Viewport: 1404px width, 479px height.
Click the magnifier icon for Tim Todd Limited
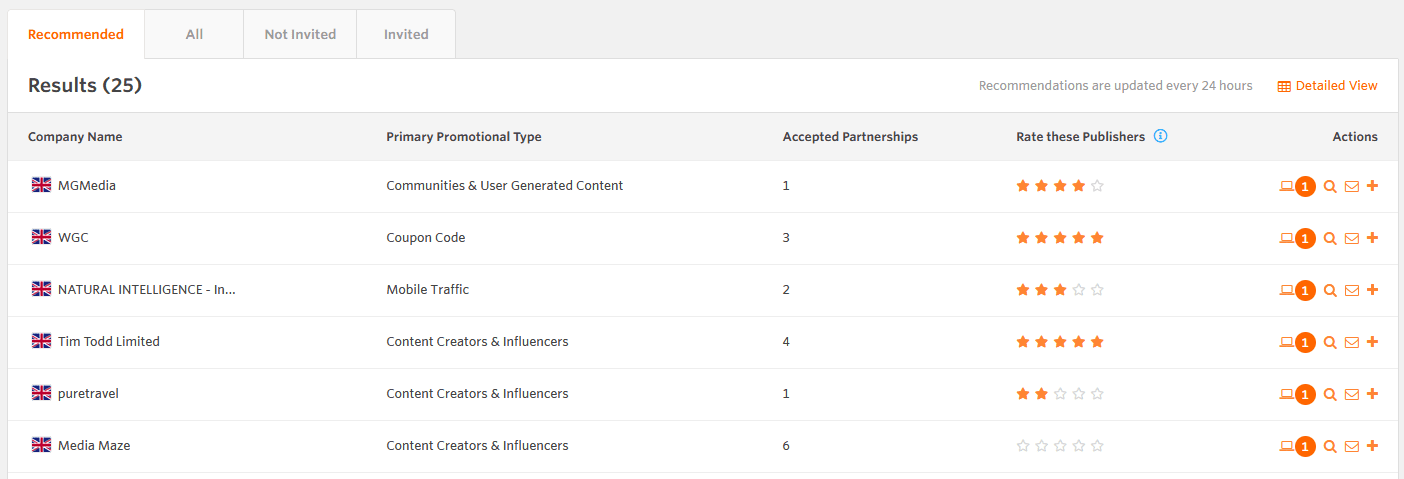(1330, 342)
